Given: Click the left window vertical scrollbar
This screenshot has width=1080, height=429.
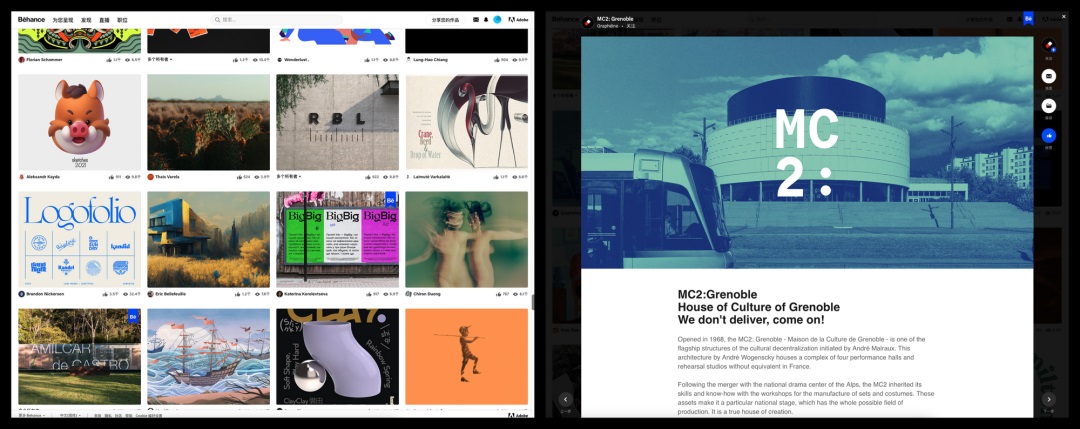Looking at the screenshot, I should tap(532, 302).
